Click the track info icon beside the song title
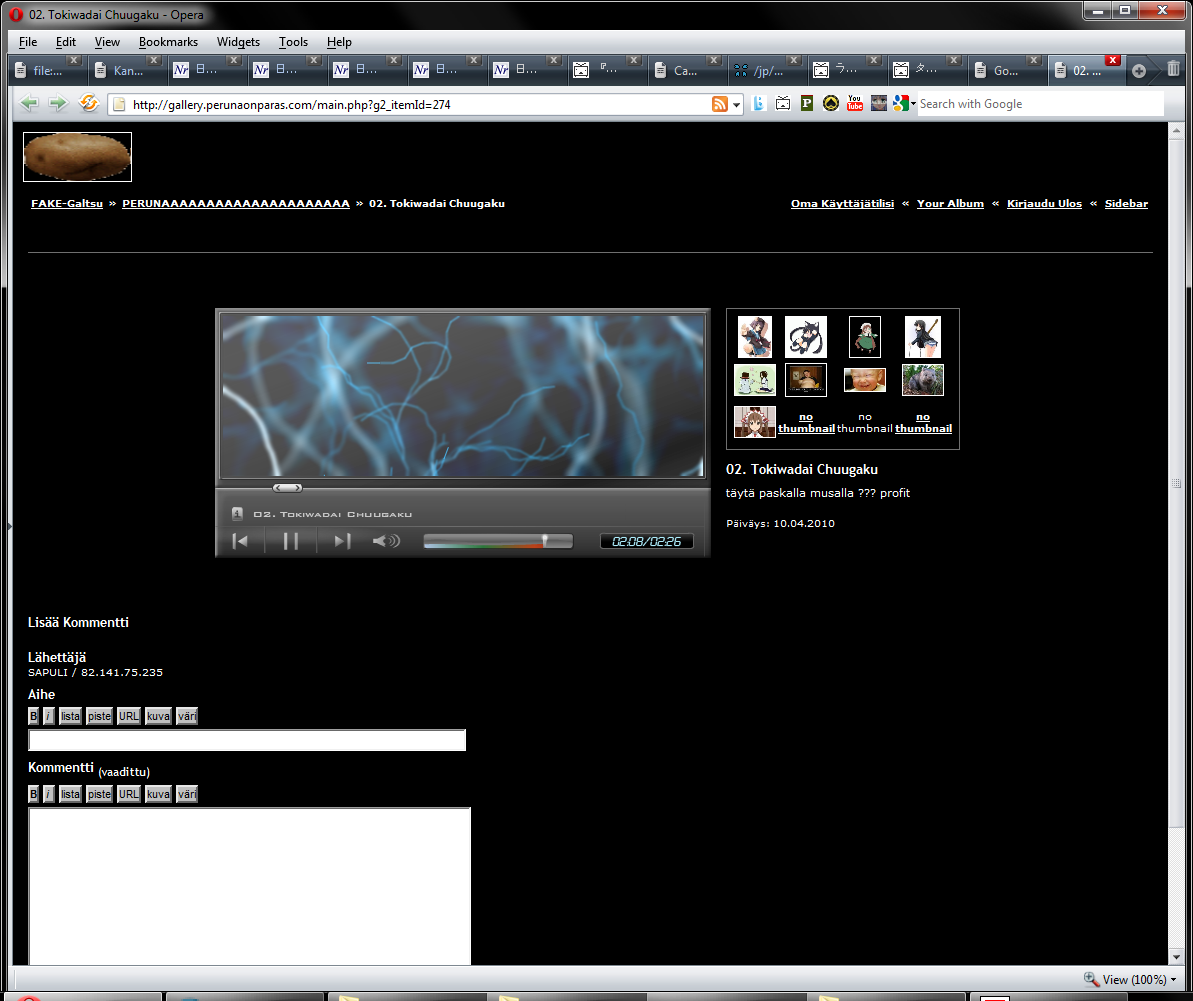1193x1001 pixels. (x=237, y=514)
